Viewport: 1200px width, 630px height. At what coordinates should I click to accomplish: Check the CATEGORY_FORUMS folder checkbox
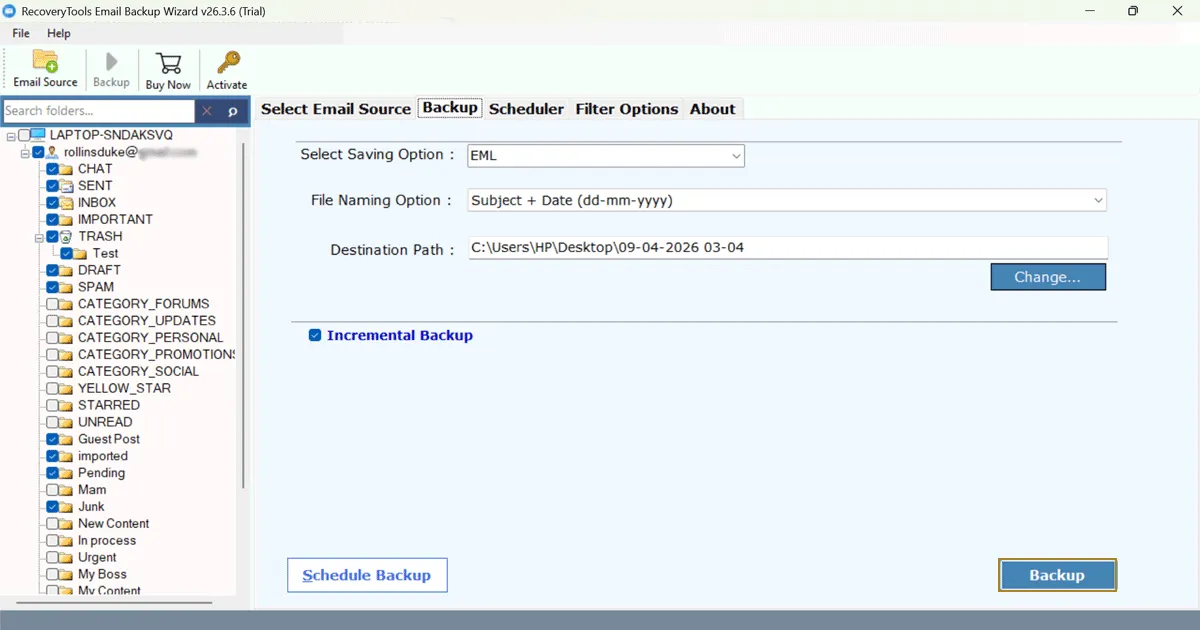52,304
